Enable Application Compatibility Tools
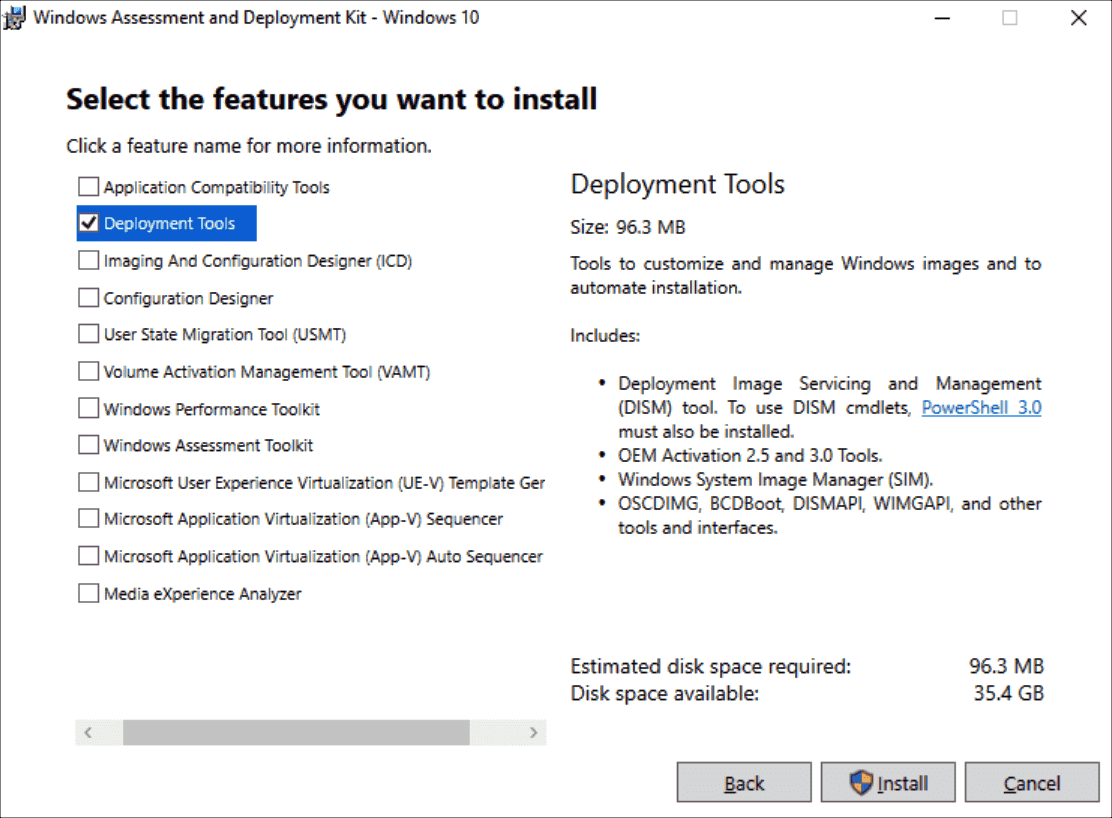 pos(88,186)
